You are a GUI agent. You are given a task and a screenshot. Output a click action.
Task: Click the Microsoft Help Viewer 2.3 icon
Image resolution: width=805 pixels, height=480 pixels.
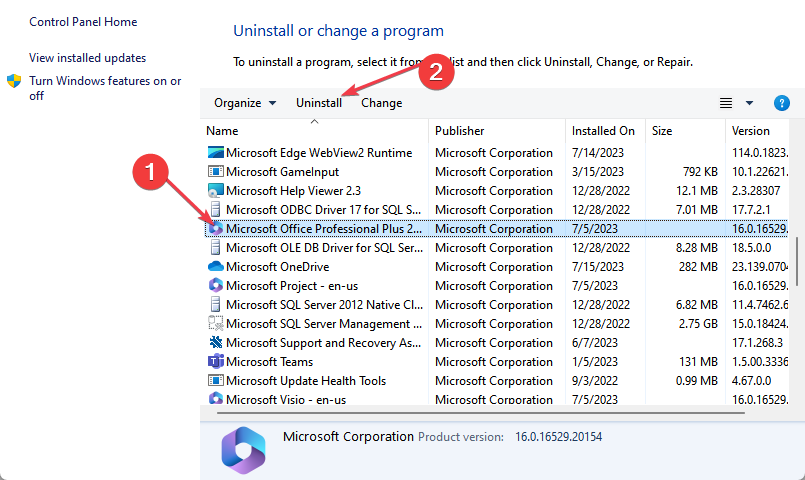215,191
